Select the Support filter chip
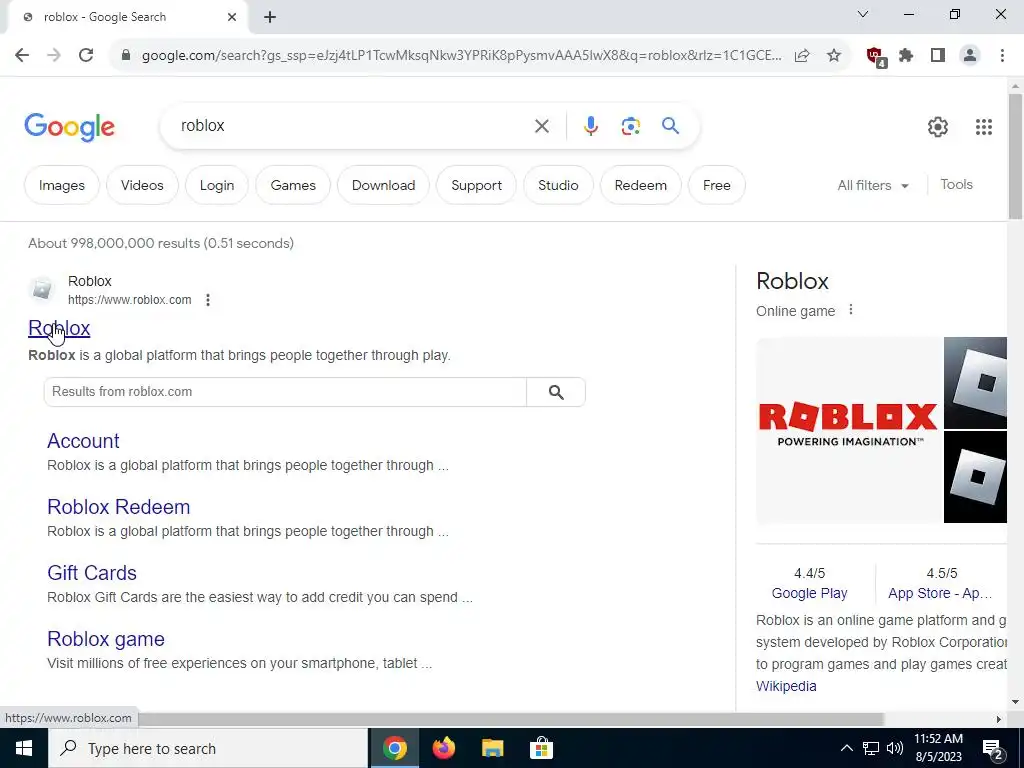This screenshot has height=768, width=1024. coord(476,185)
